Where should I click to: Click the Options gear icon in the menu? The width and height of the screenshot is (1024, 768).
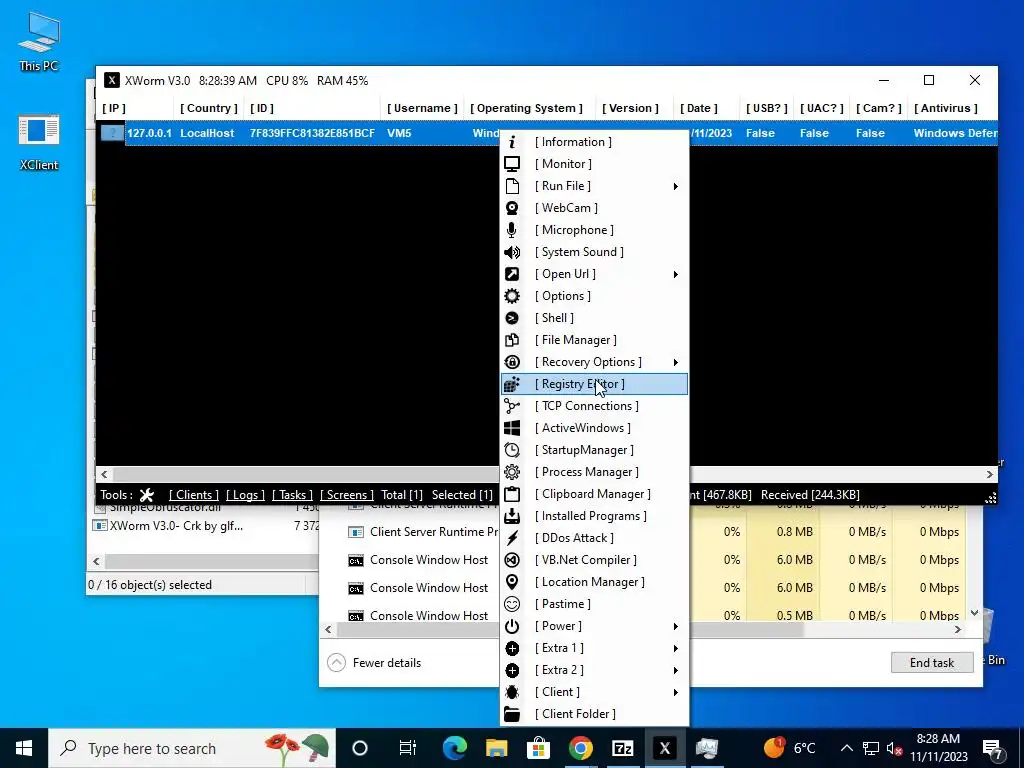point(512,296)
